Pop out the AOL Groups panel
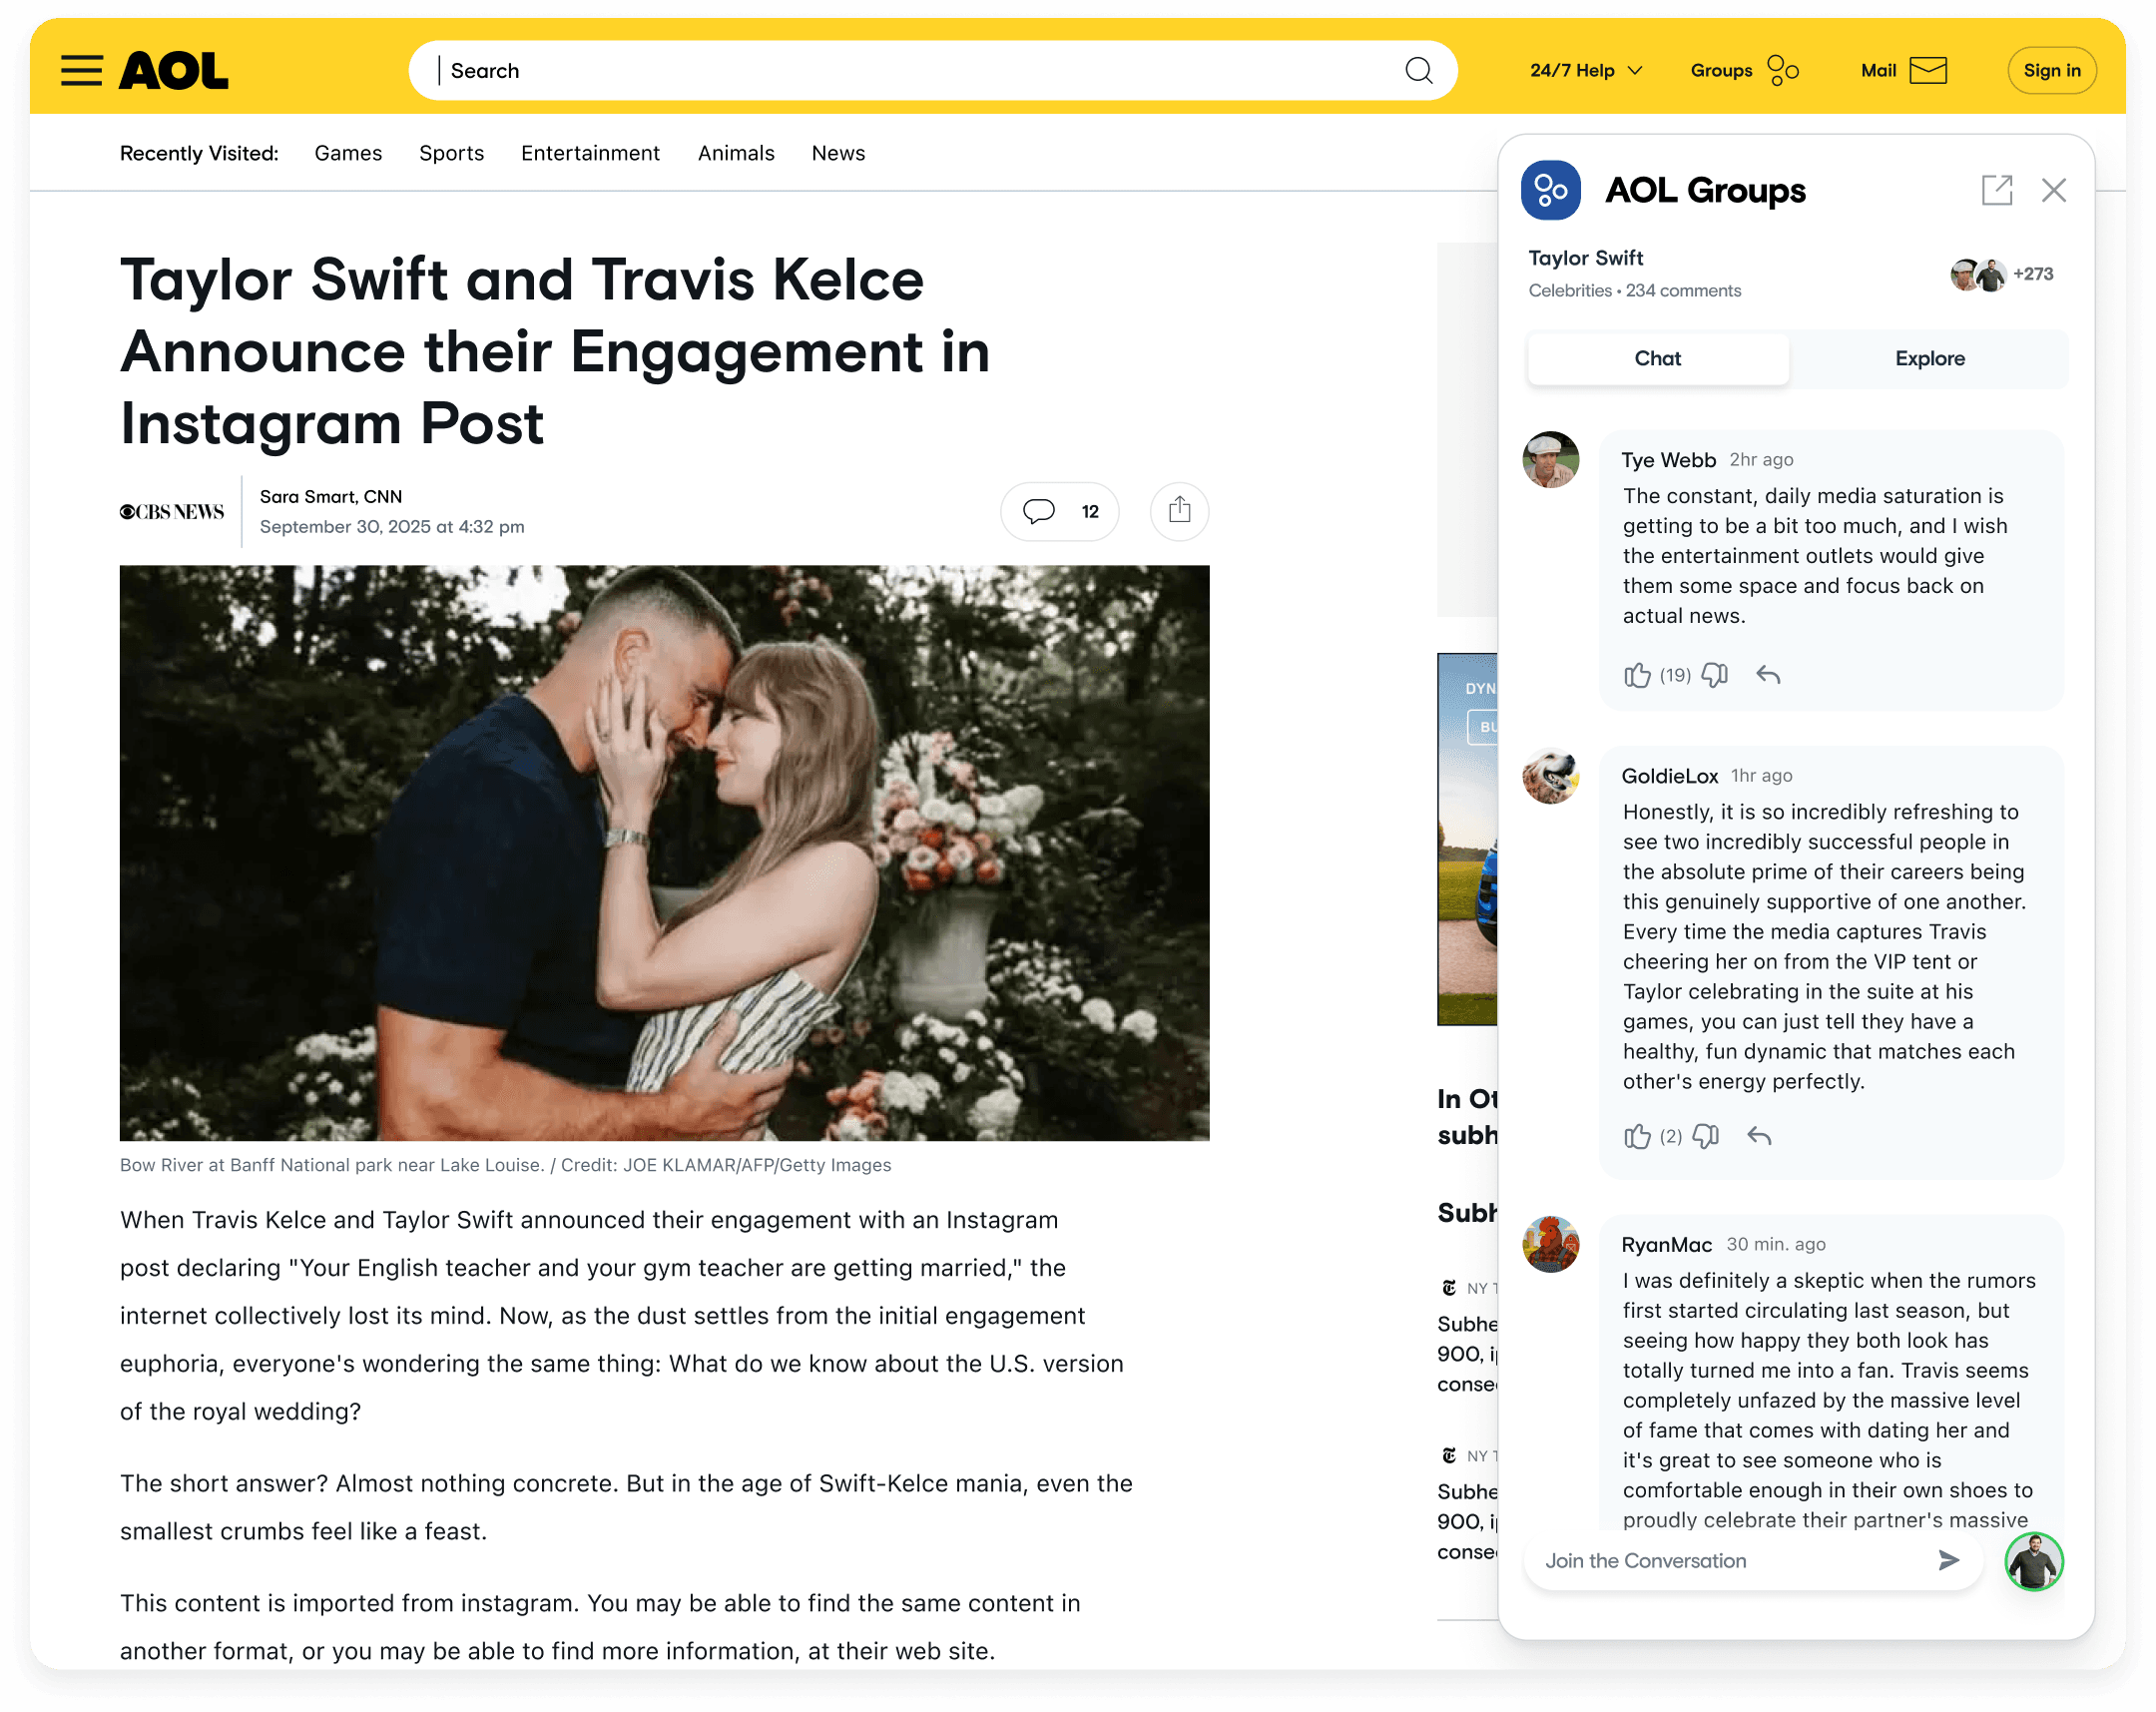Screen dimensions: 2156x1712 (1996, 190)
